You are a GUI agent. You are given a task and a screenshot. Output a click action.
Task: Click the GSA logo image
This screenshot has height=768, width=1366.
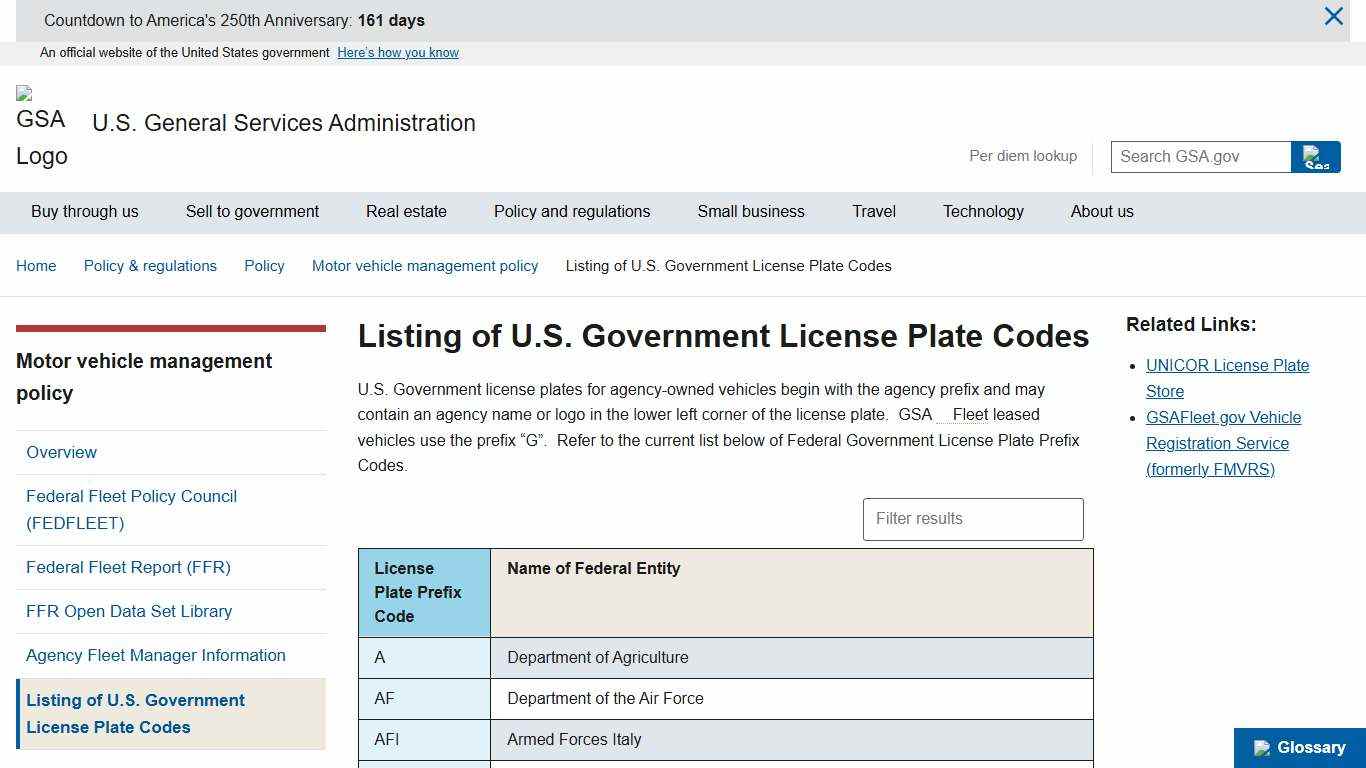click(x=41, y=123)
